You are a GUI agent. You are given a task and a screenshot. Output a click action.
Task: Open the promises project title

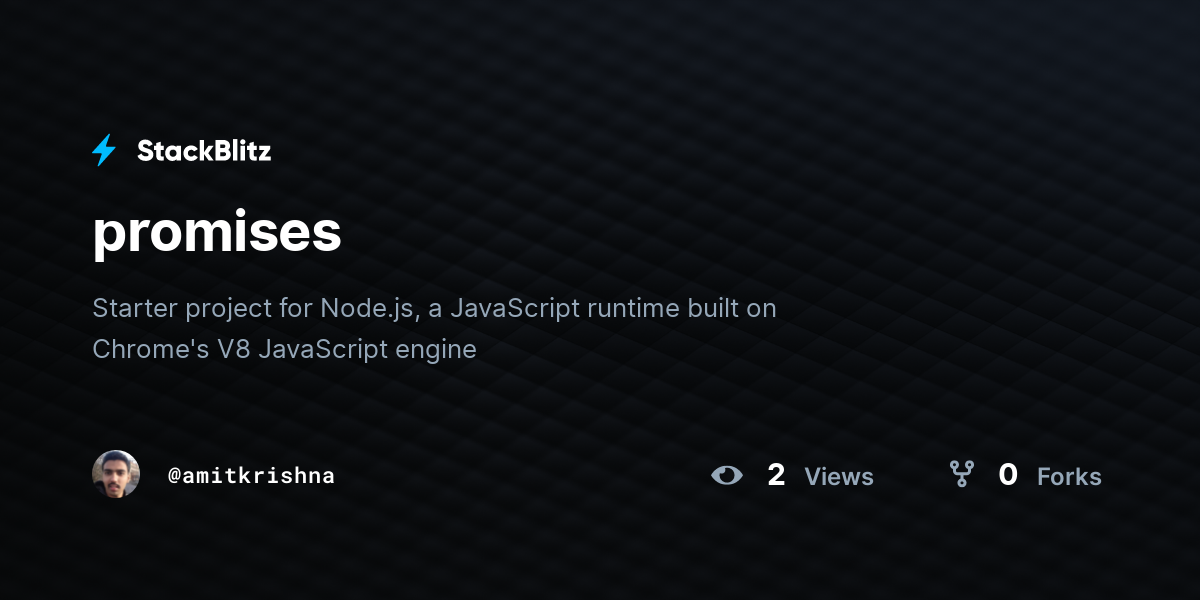pos(217,232)
